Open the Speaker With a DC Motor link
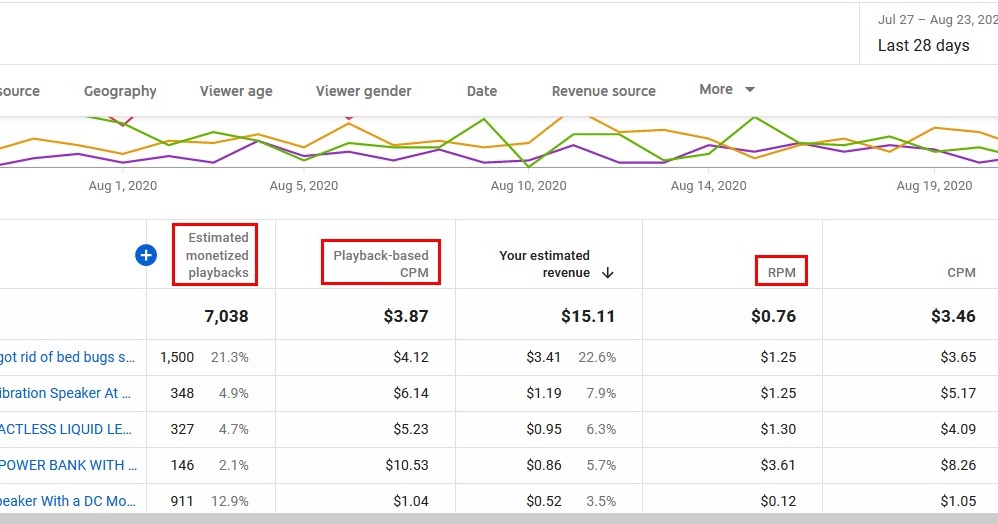998x524 pixels. click(x=68, y=501)
